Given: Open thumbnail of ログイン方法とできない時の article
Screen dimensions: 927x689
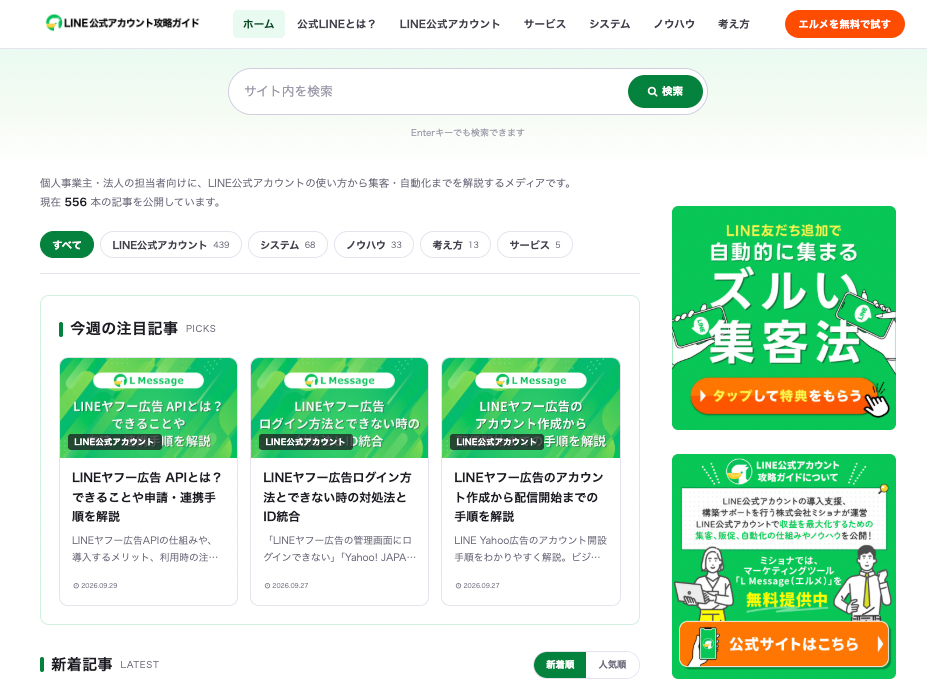Looking at the screenshot, I should pos(339,408).
